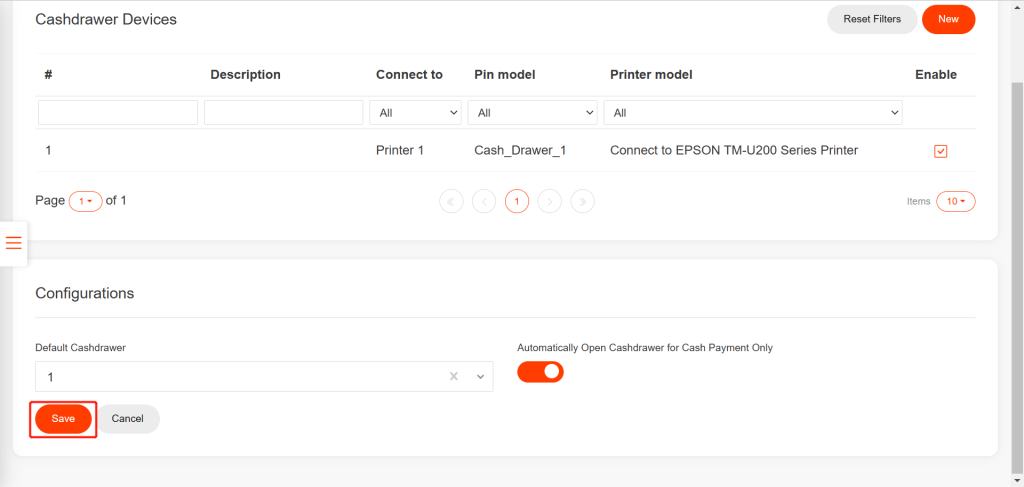
Task: Clear the Default Cashdrawer selection
Action: tap(453, 377)
